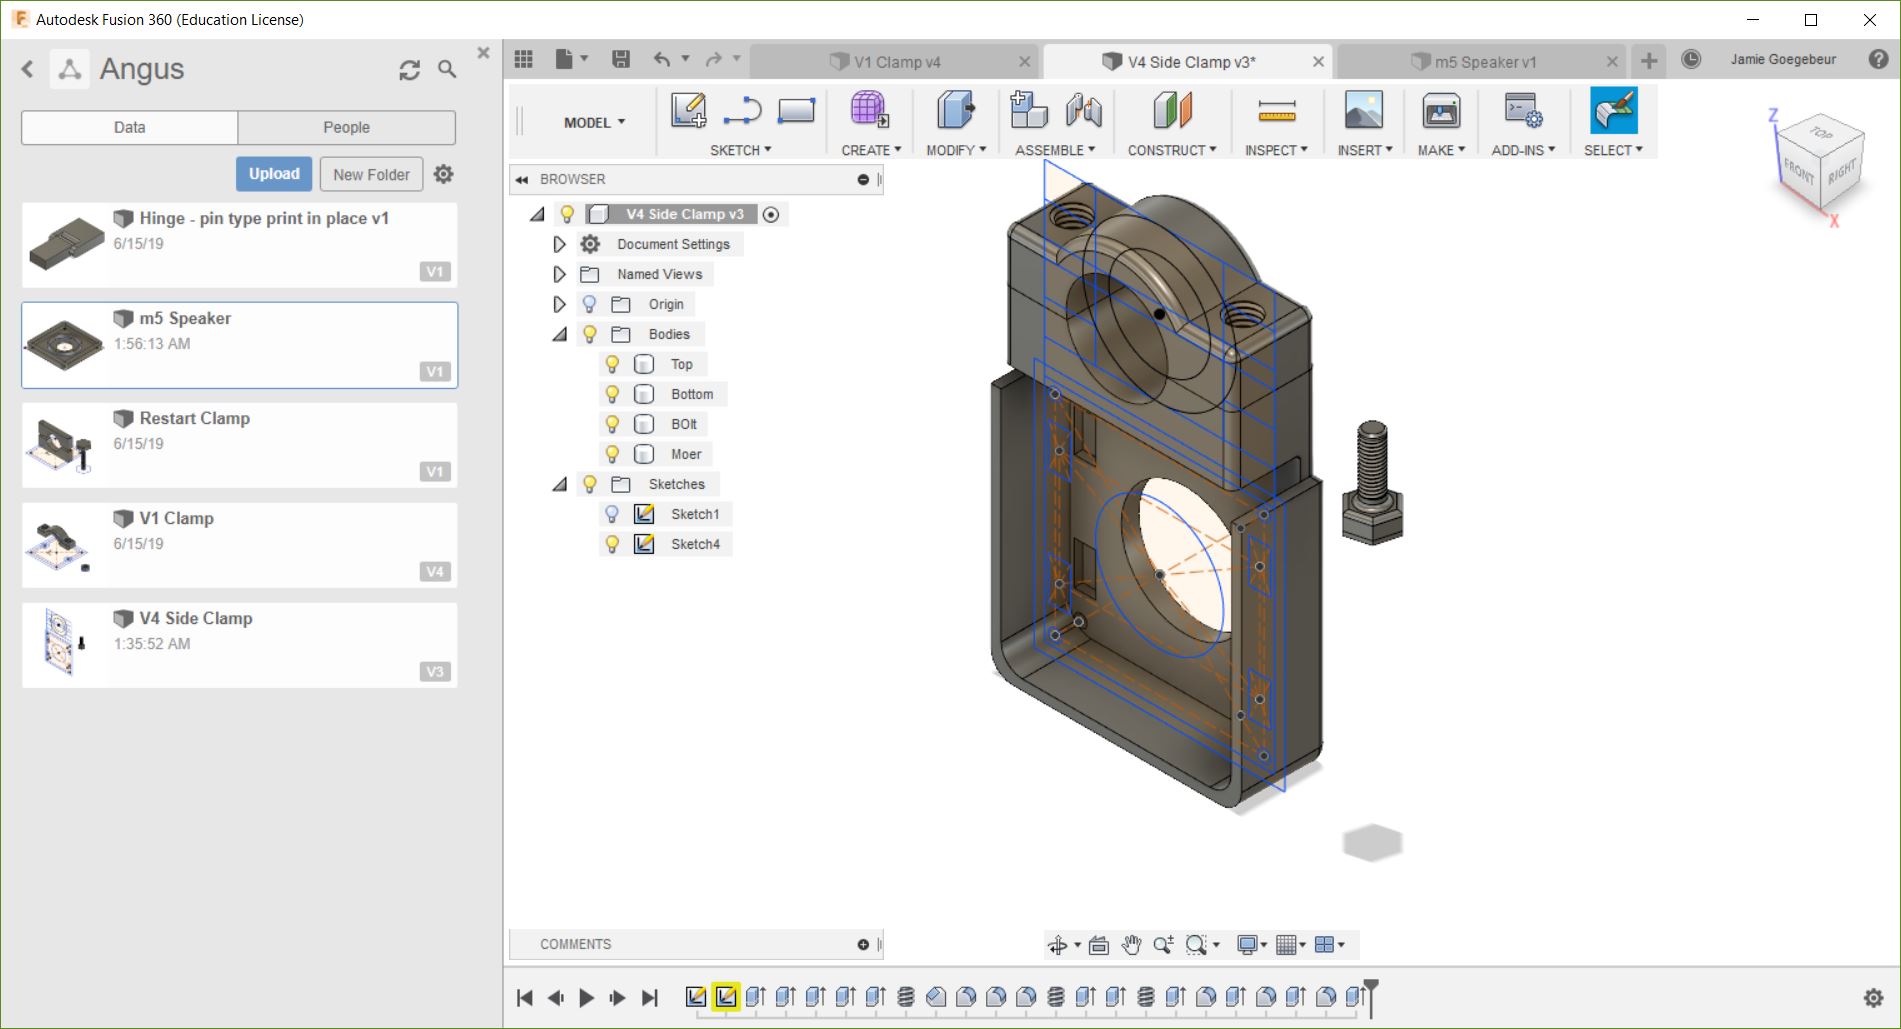Click the New Folder button

pyautogui.click(x=371, y=174)
